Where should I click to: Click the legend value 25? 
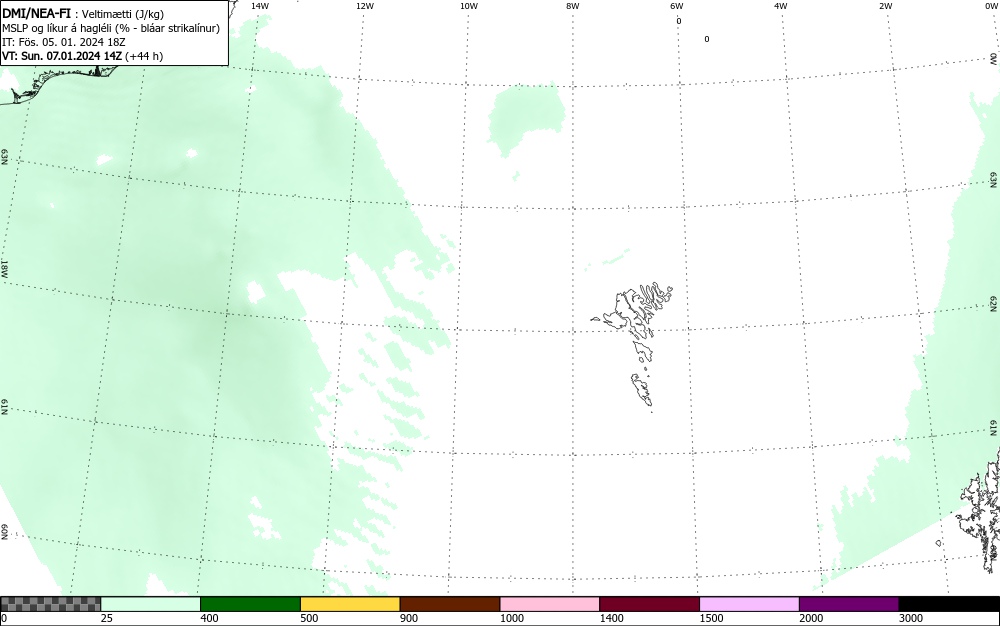(107, 618)
